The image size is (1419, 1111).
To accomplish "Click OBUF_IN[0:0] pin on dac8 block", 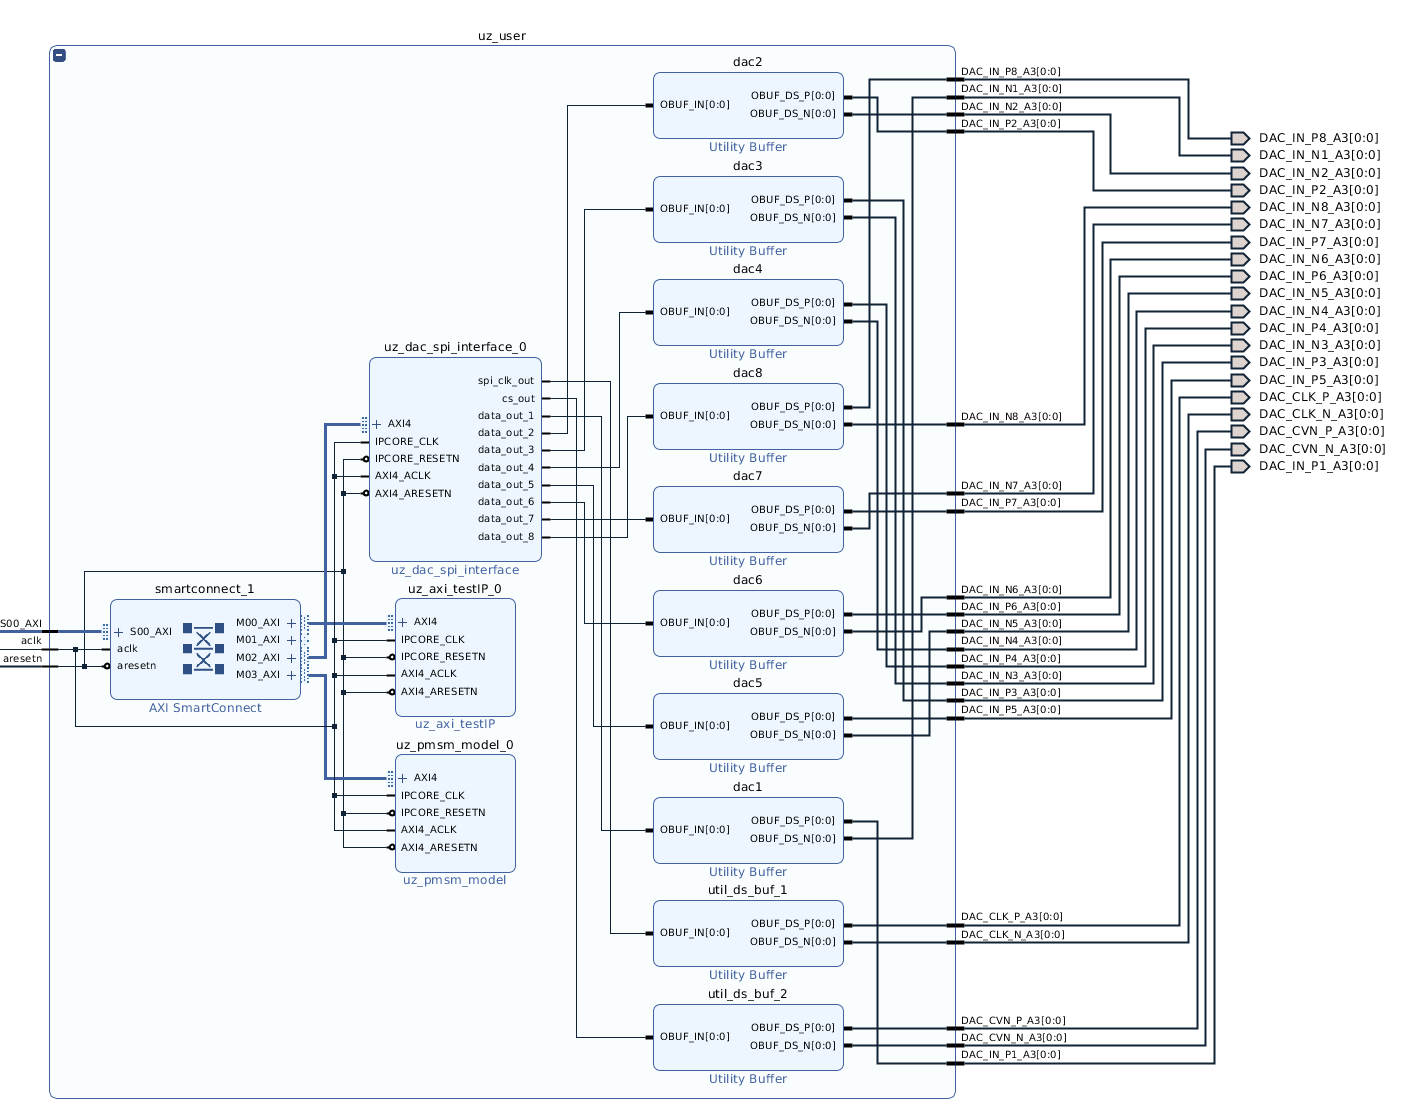I will [694, 416].
